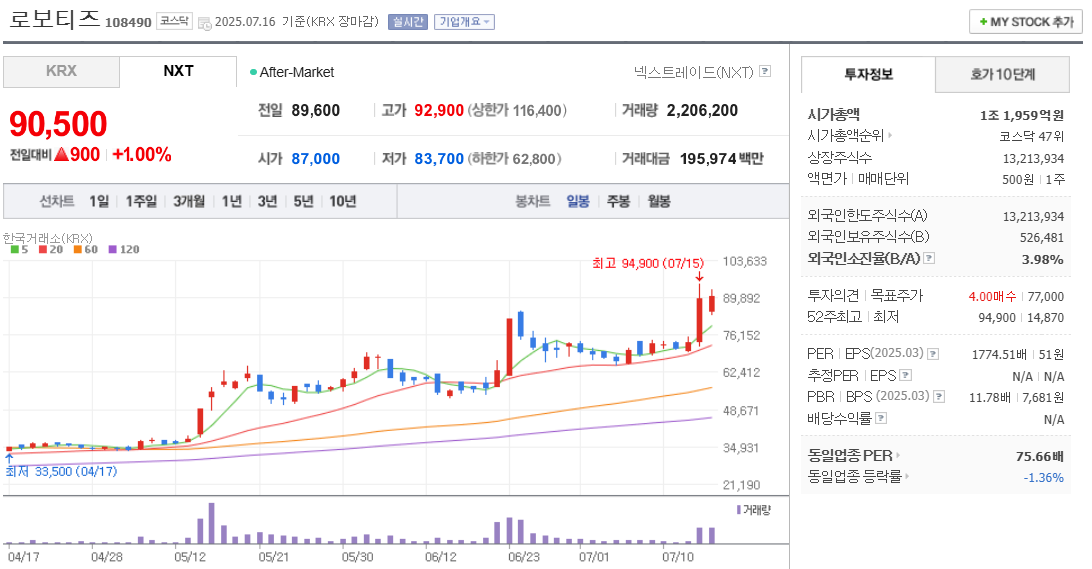Click the 실시간 button
Screen dimensions: 1092x569
407,22
